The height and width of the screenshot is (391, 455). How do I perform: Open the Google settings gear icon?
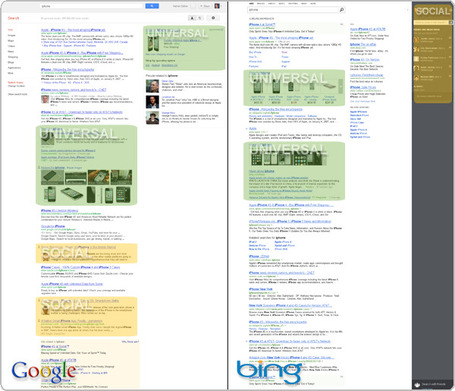coord(213,18)
